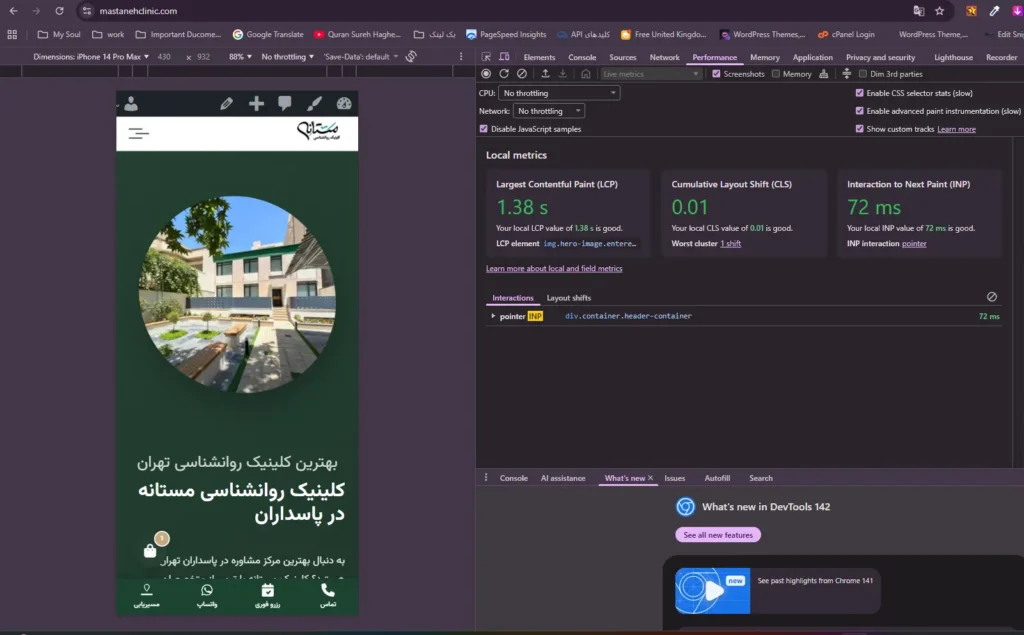Uncheck Disable JavaScript samples

[x=484, y=129]
